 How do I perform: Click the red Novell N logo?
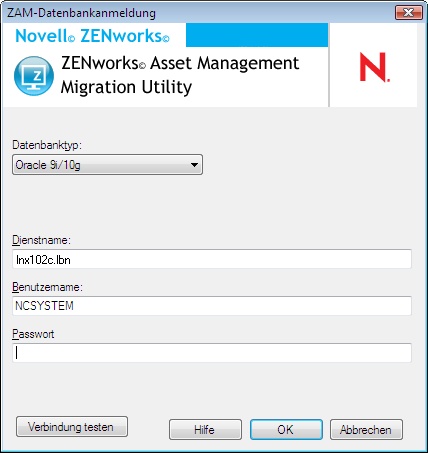pyautogui.click(x=374, y=67)
